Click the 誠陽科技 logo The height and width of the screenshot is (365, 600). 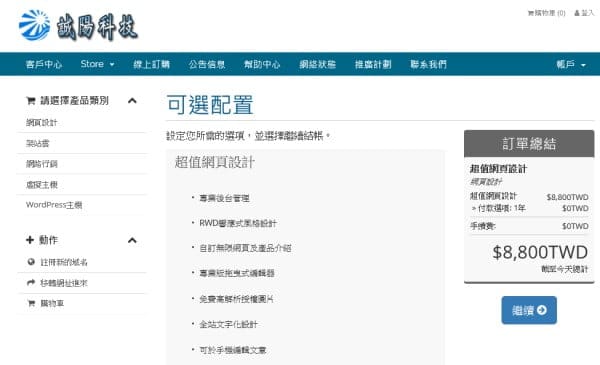coord(78,26)
